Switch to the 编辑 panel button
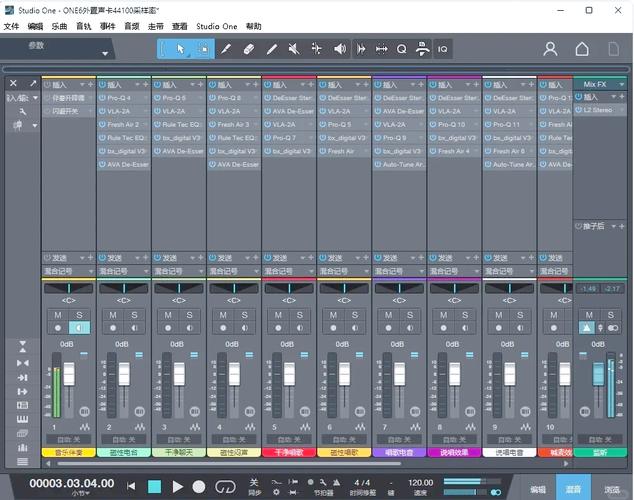The image size is (634, 500). pyautogui.click(x=538, y=489)
